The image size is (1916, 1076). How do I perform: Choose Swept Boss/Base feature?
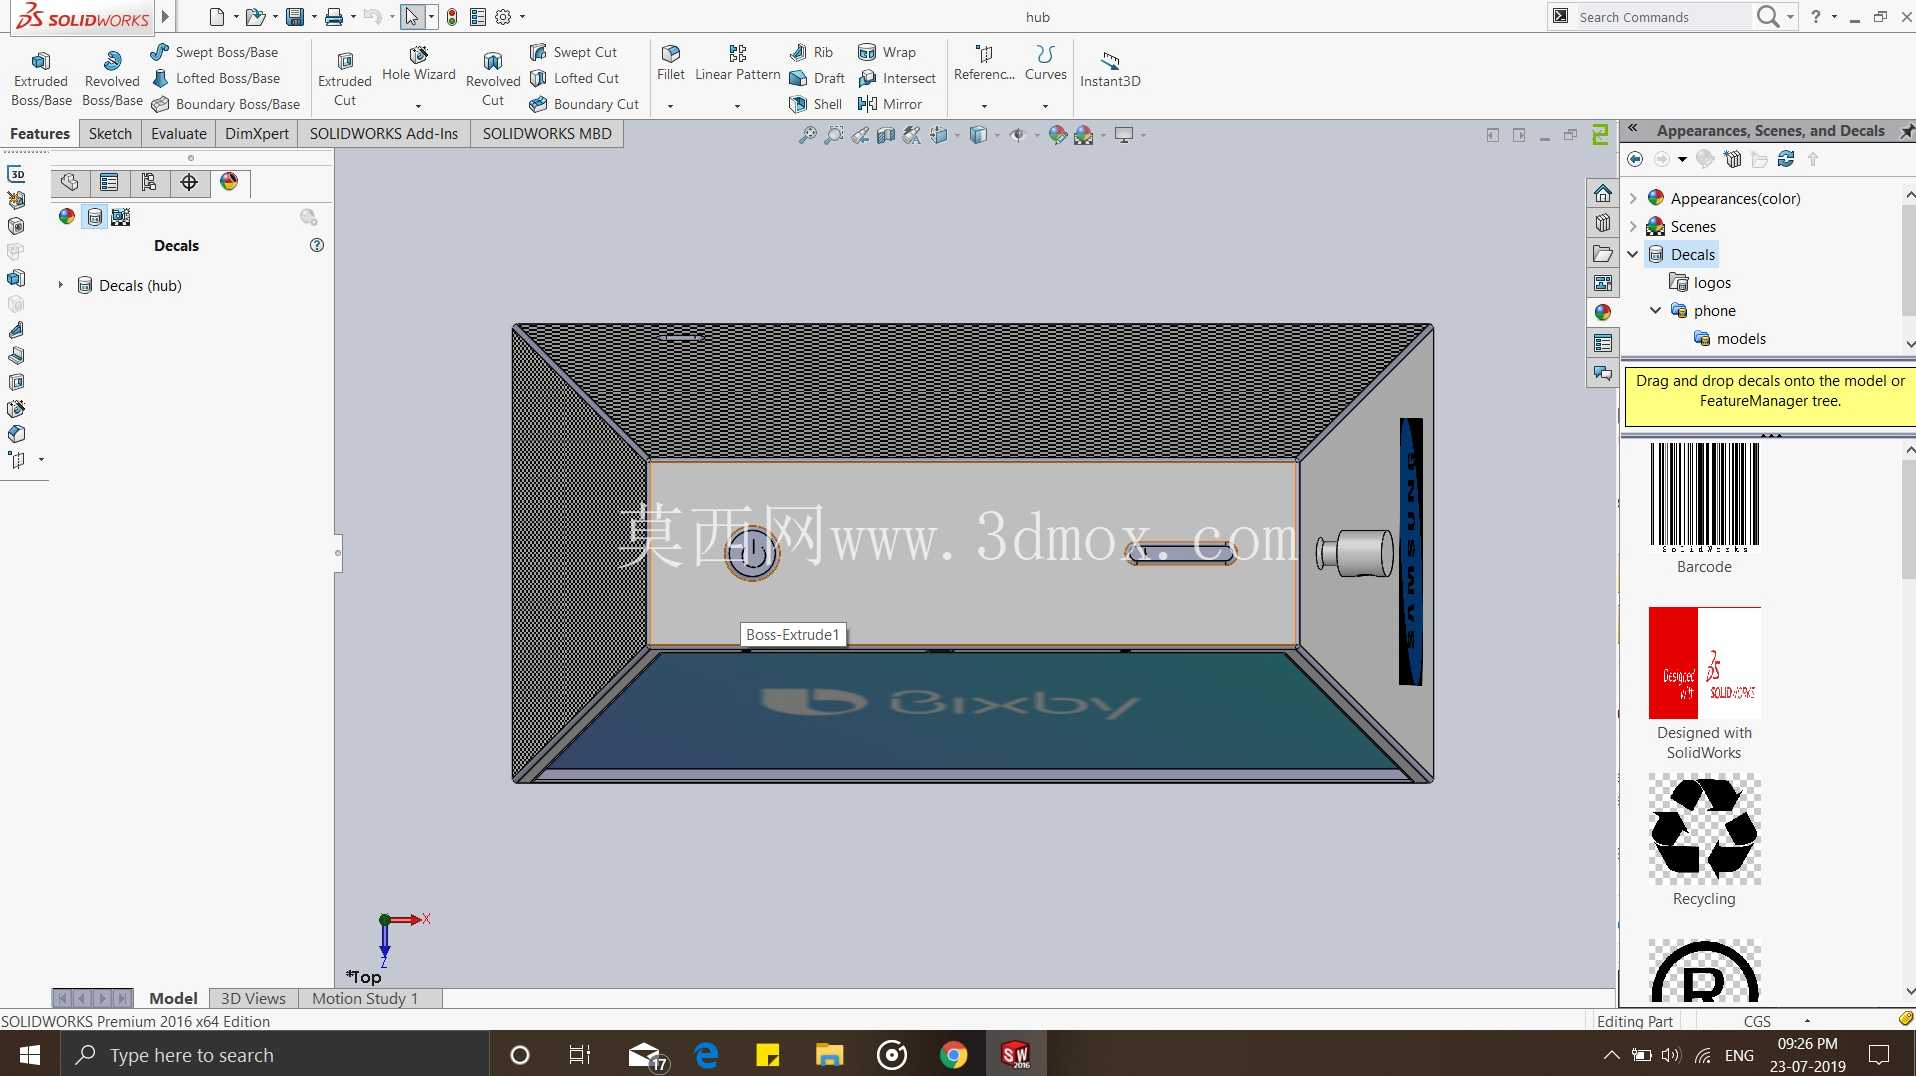[215, 52]
